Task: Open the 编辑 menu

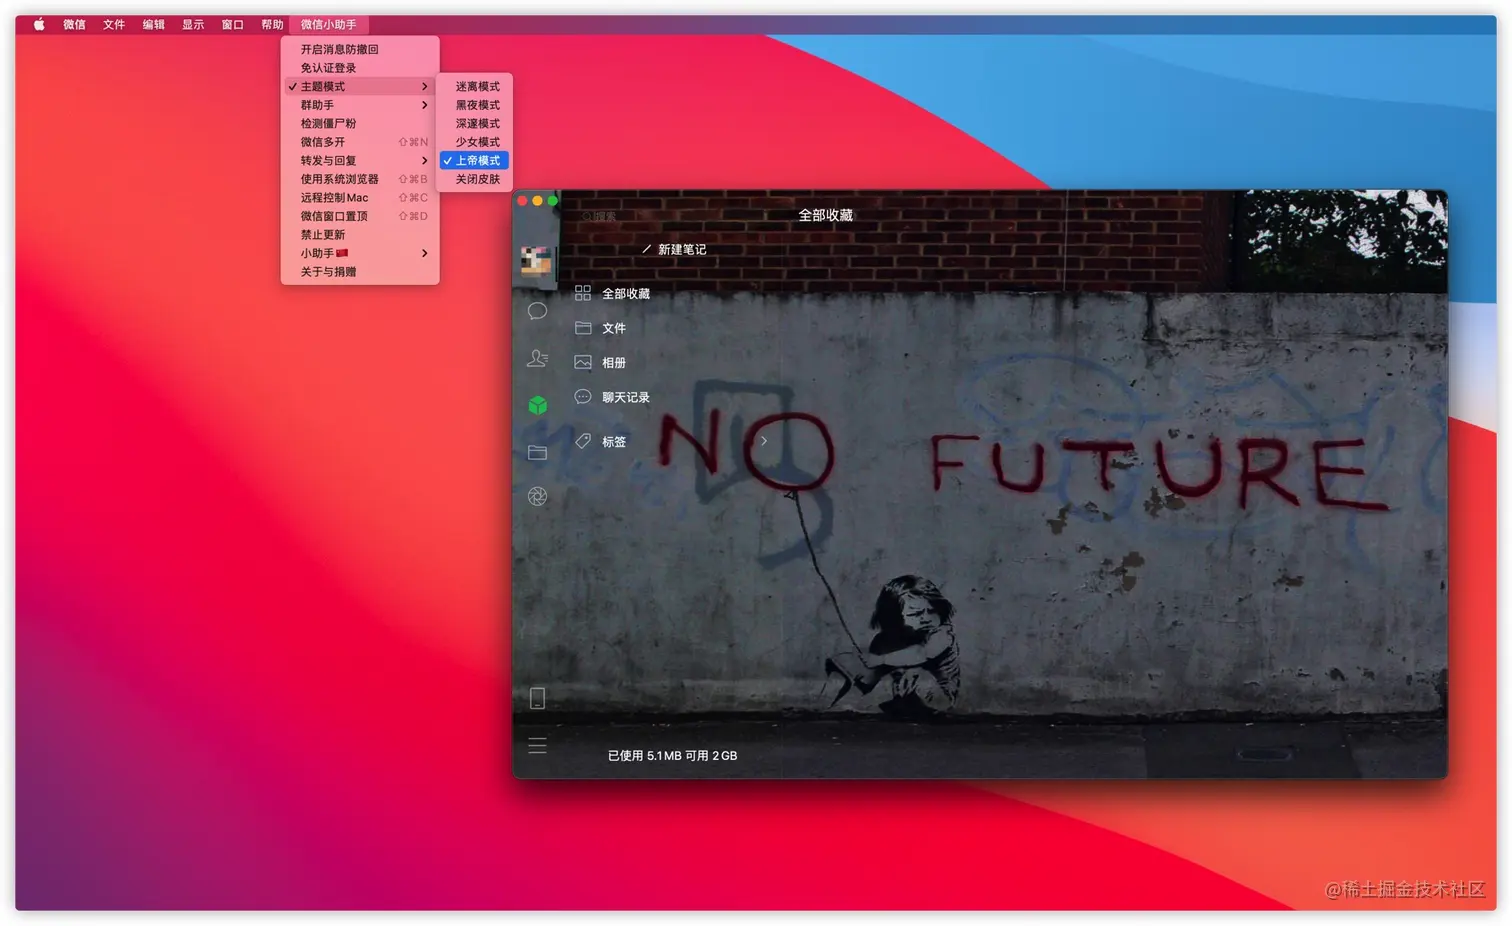Action: (153, 24)
